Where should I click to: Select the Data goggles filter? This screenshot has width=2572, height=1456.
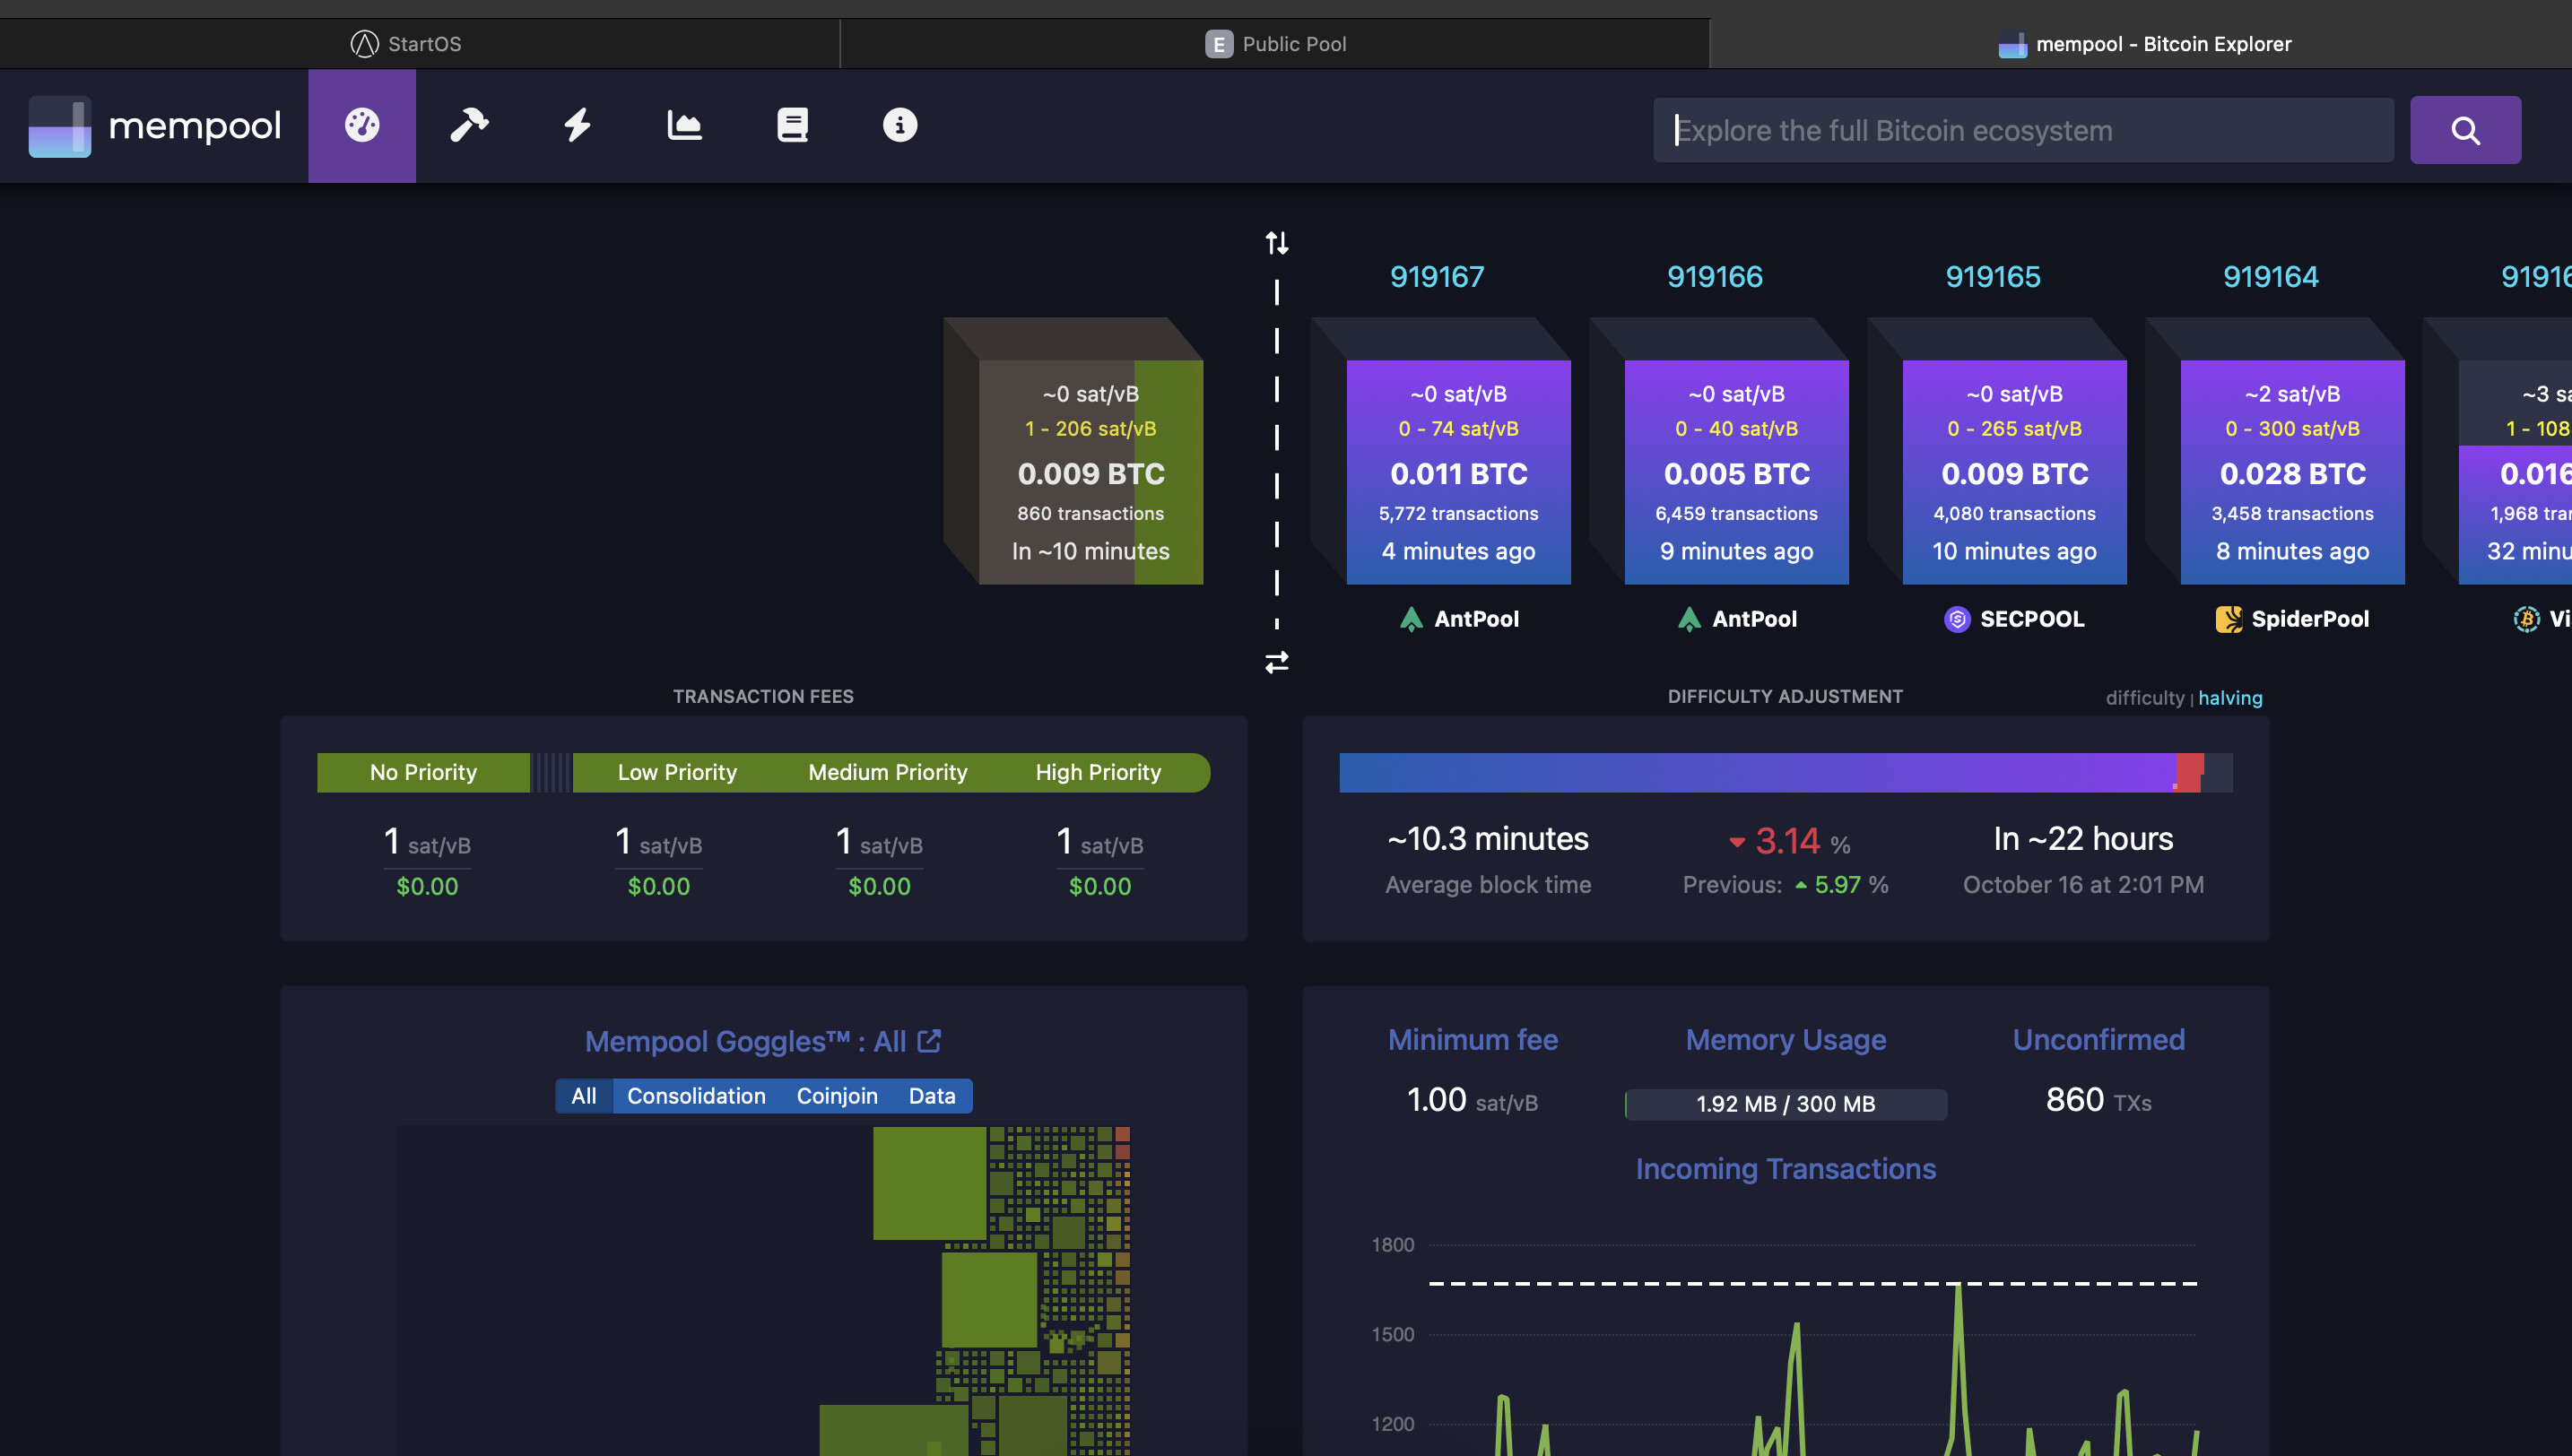click(x=931, y=1096)
